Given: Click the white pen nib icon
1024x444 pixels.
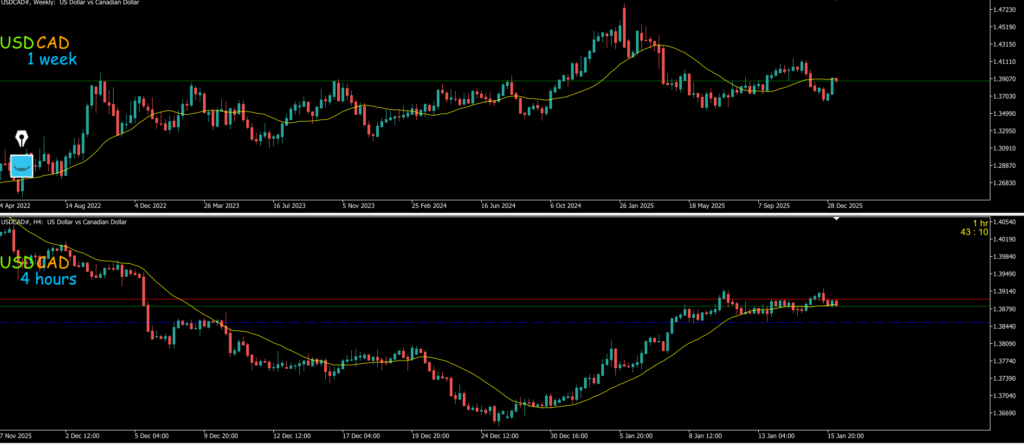Looking at the screenshot, I should 21,138.
